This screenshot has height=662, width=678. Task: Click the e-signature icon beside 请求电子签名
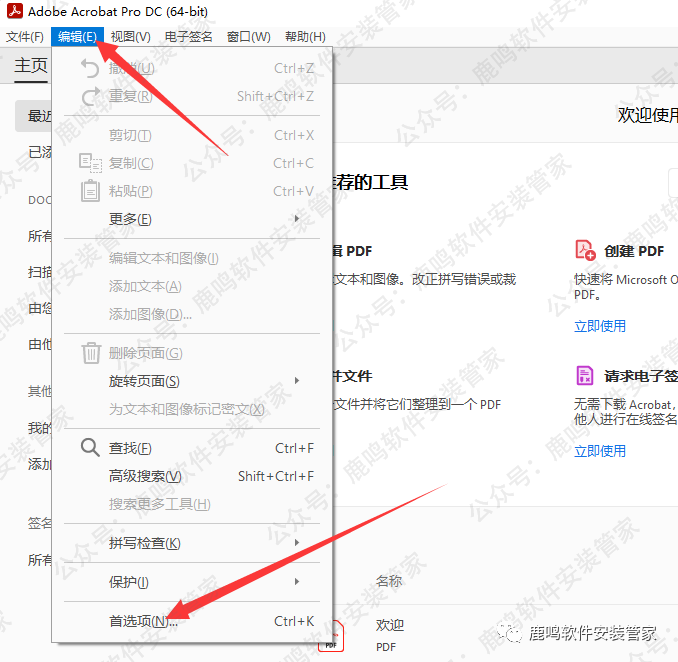(585, 376)
